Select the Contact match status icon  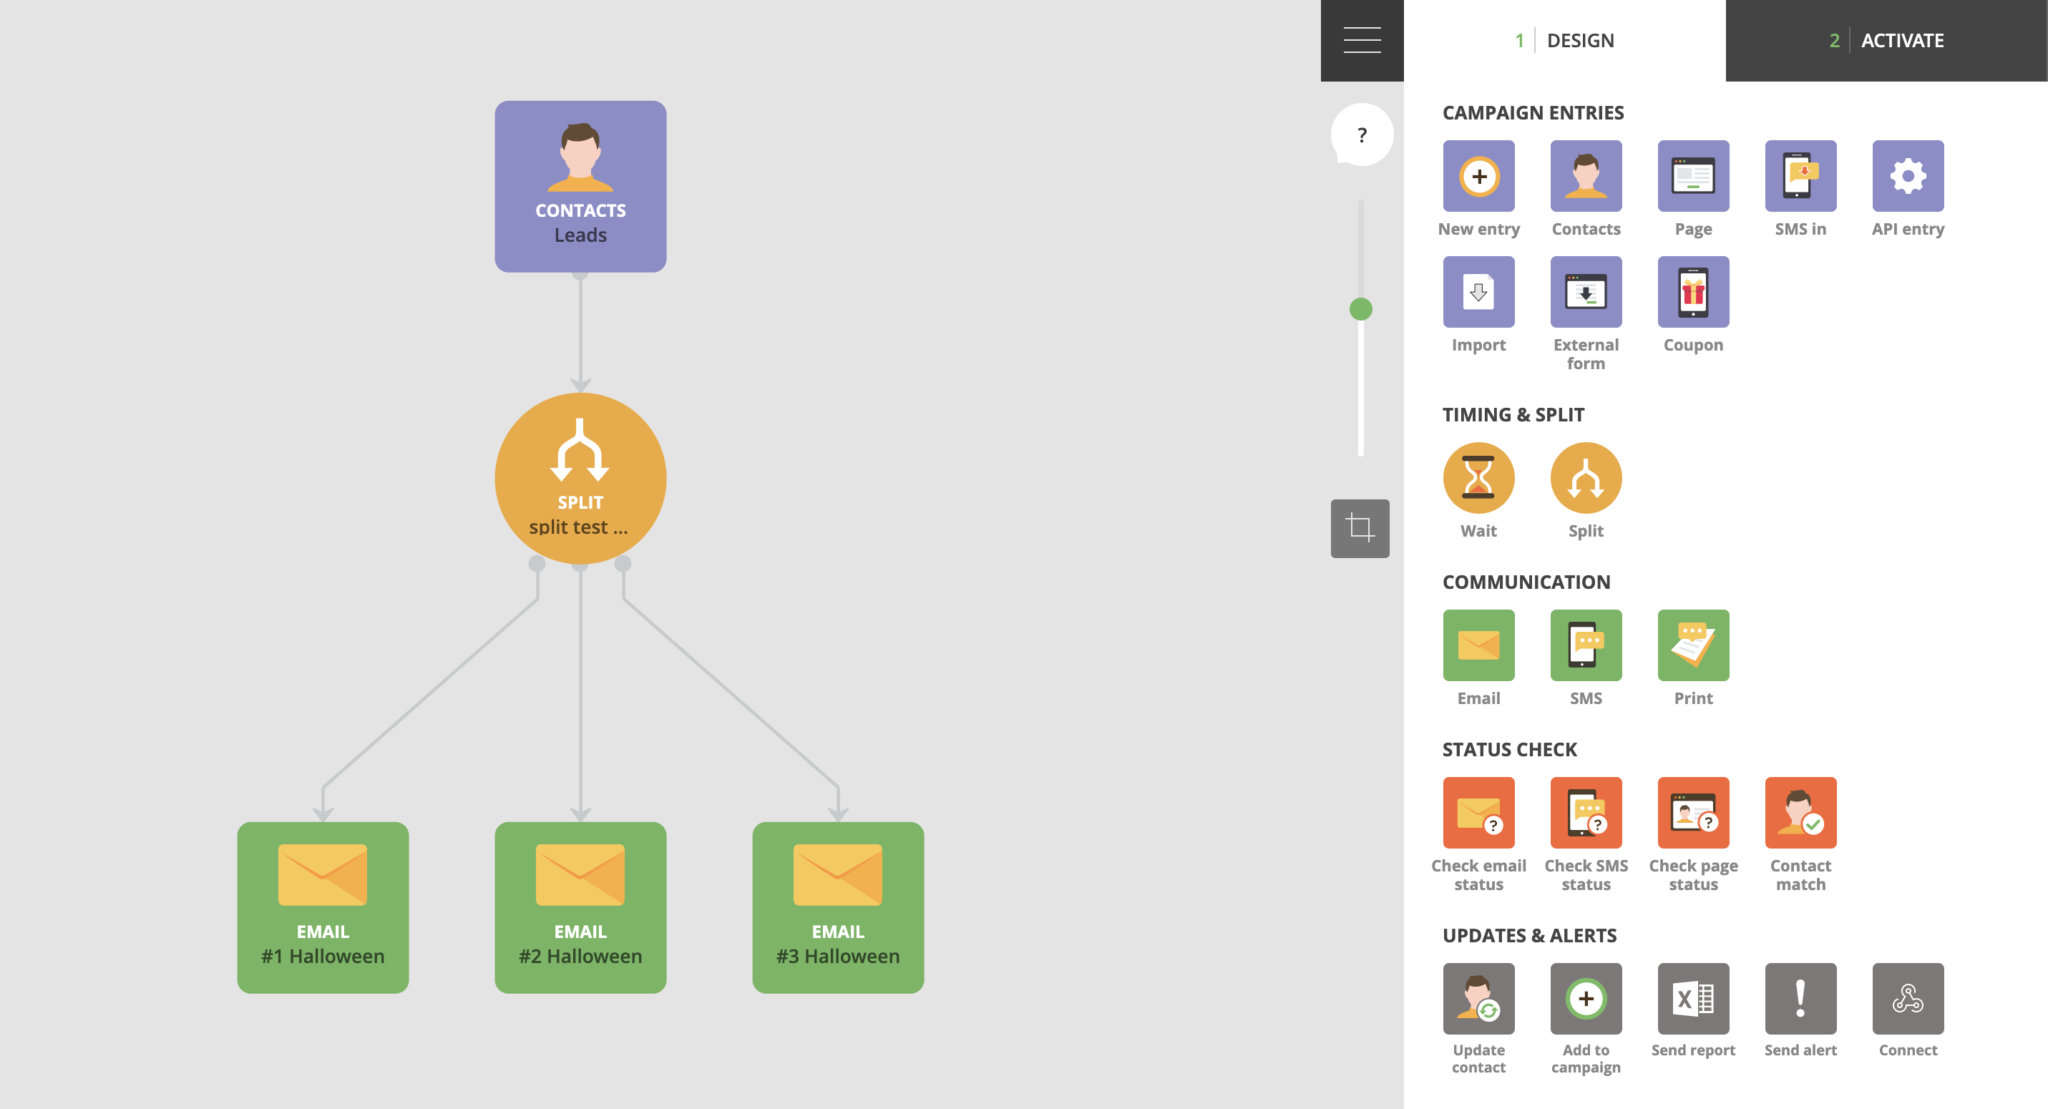pyautogui.click(x=1800, y=813)
